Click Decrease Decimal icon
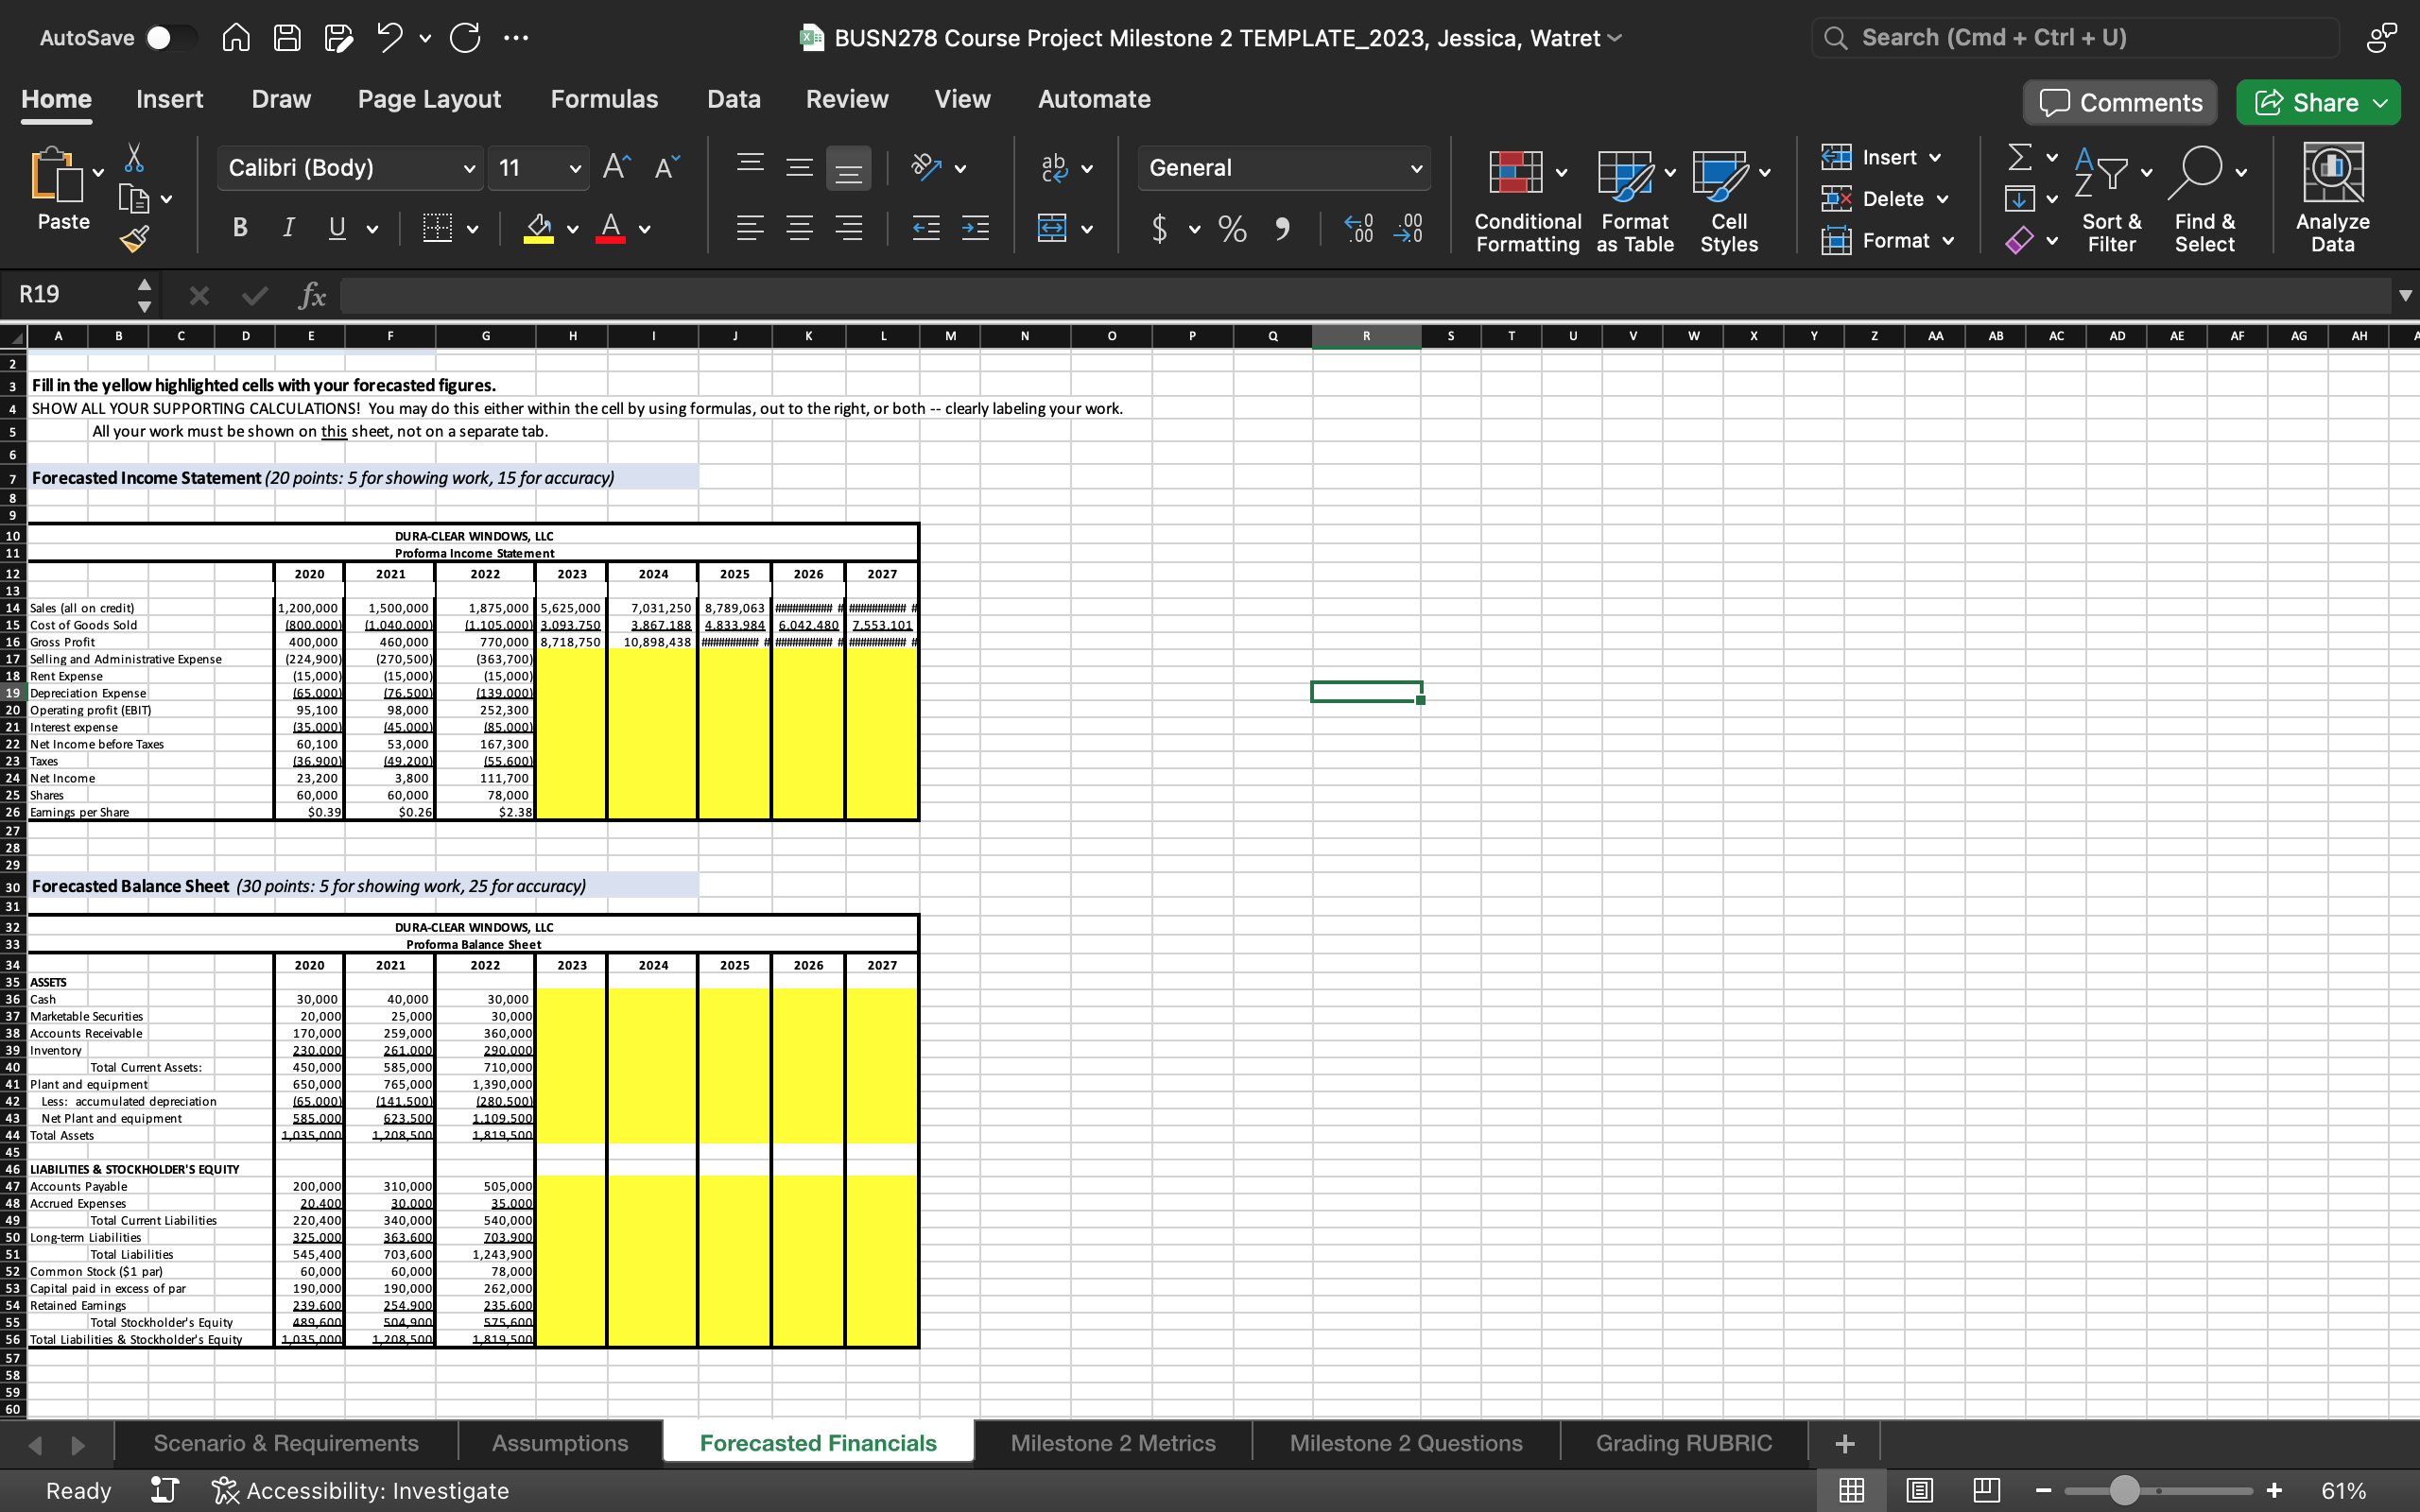Viewport: 2420px width, 1512px height. [1408, 228]
